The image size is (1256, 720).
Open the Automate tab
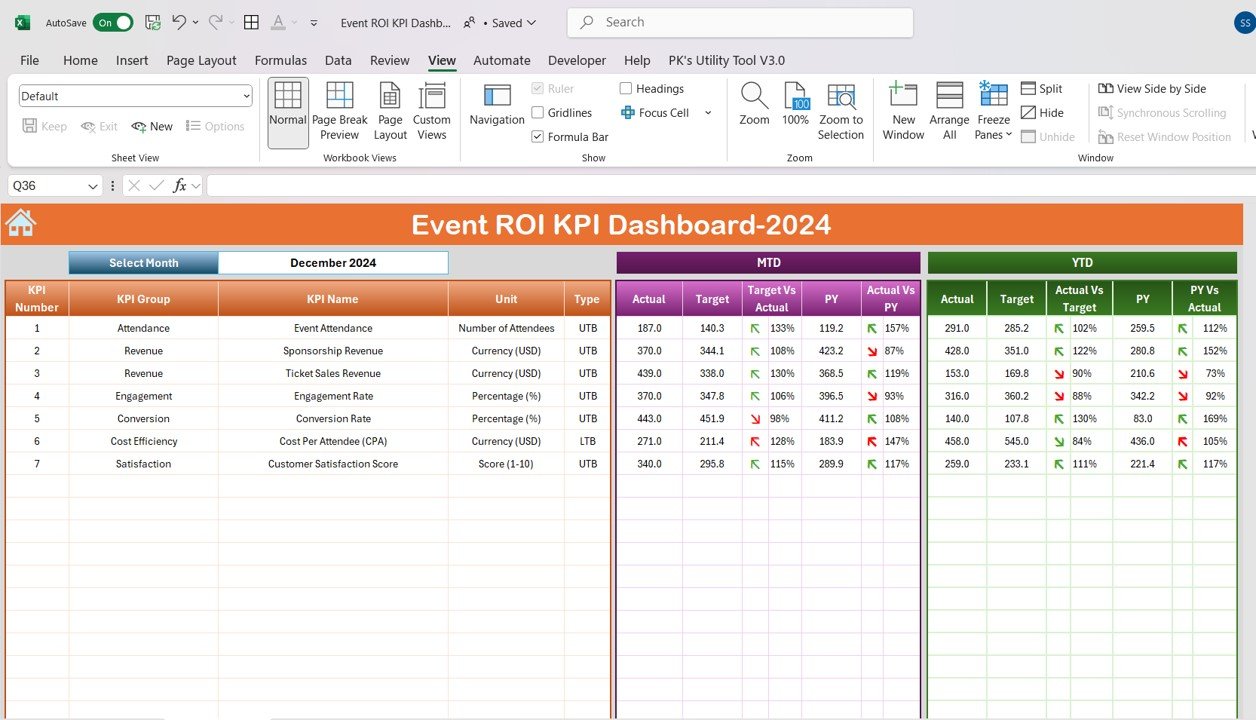click(x=502, y=60)
